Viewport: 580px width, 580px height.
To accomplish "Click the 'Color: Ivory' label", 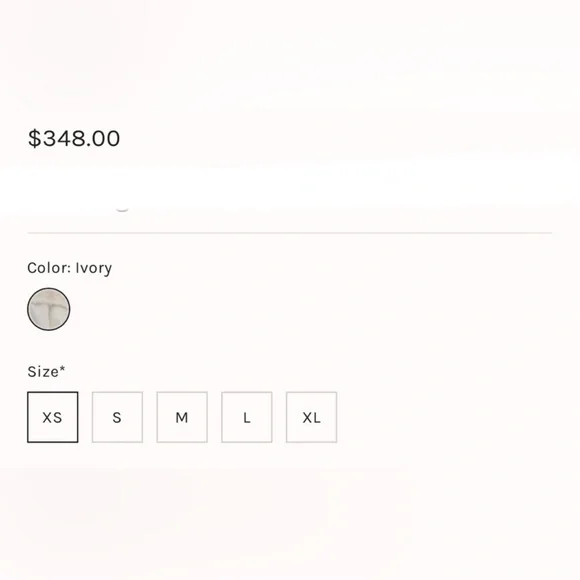I will tap(70, 268).
